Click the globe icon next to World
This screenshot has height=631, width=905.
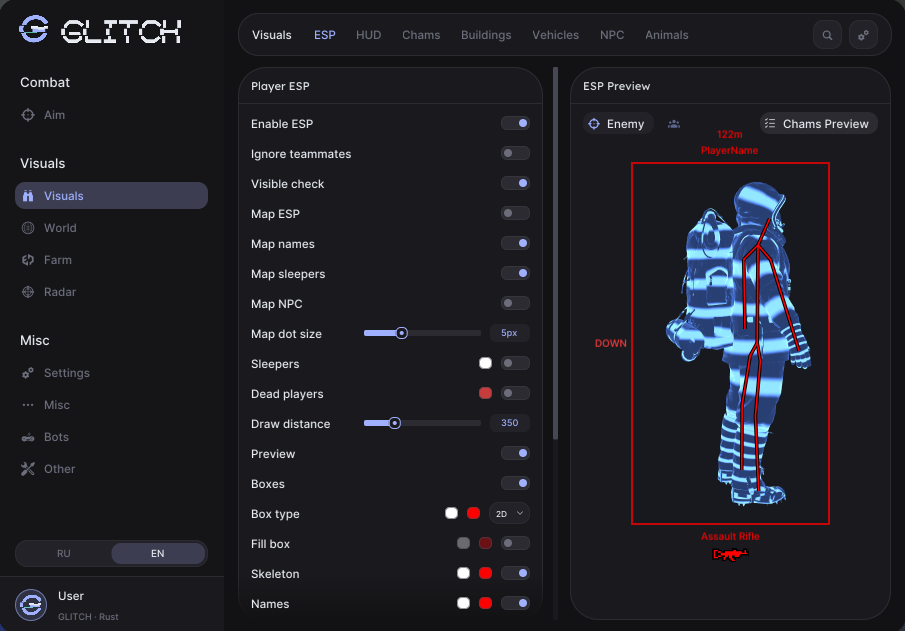pyautogui.click(x=28, y=228)
